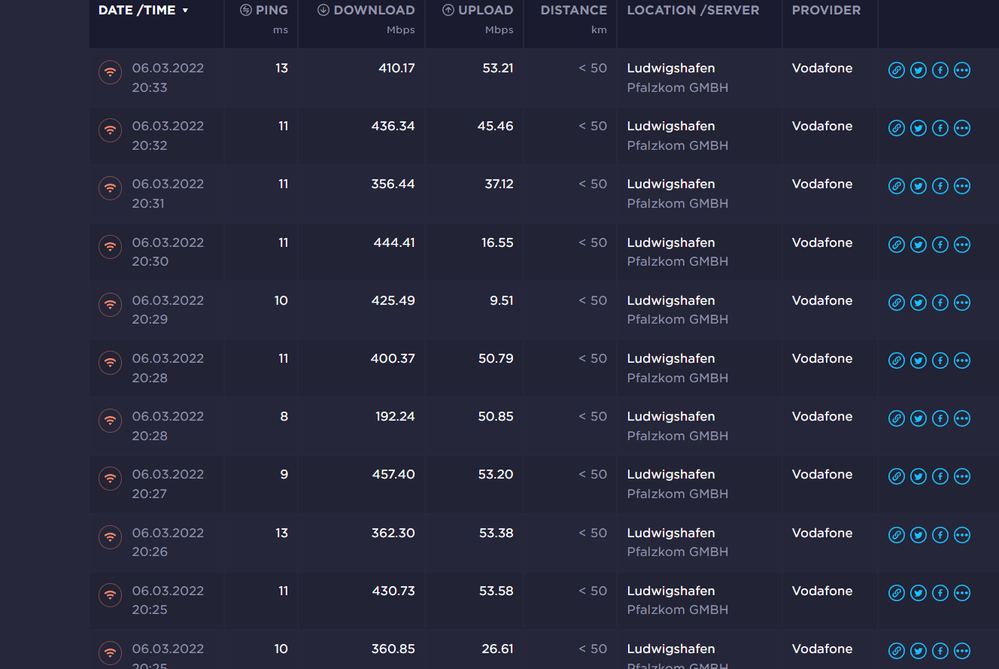Share the 20:29 result on Twitter
This screenshot has height=669, width=999.
click(918, 303)
